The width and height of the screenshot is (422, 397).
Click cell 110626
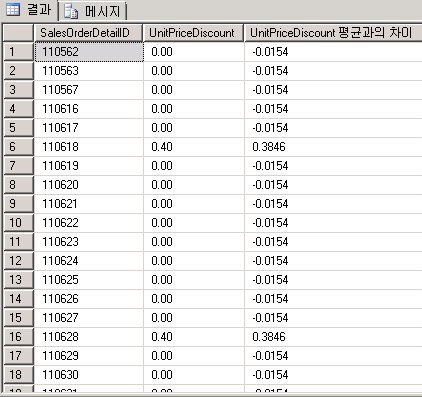(x=89, y=299)
